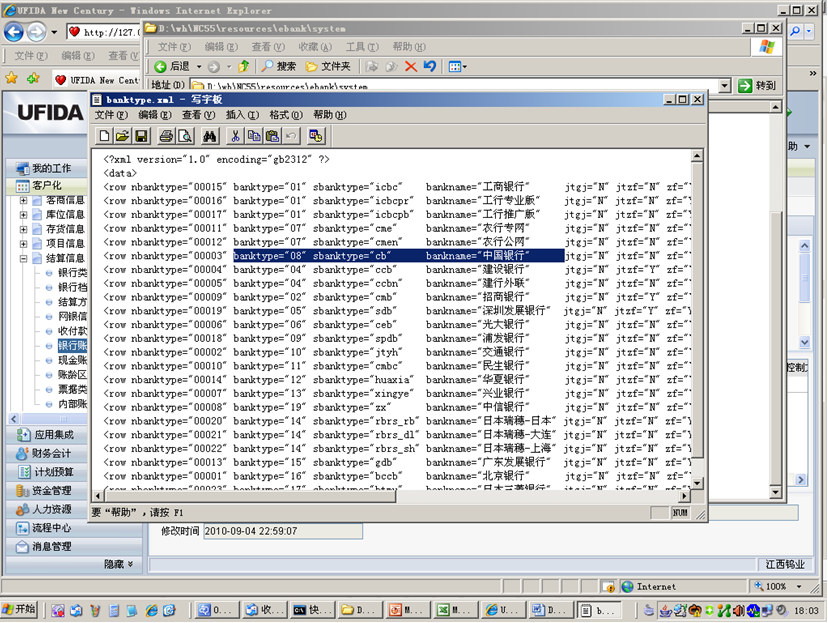The width and height of the screenshot is (828, 623).
Task: Click the Internet Explorer blue Back button
Action: (14, 32)
